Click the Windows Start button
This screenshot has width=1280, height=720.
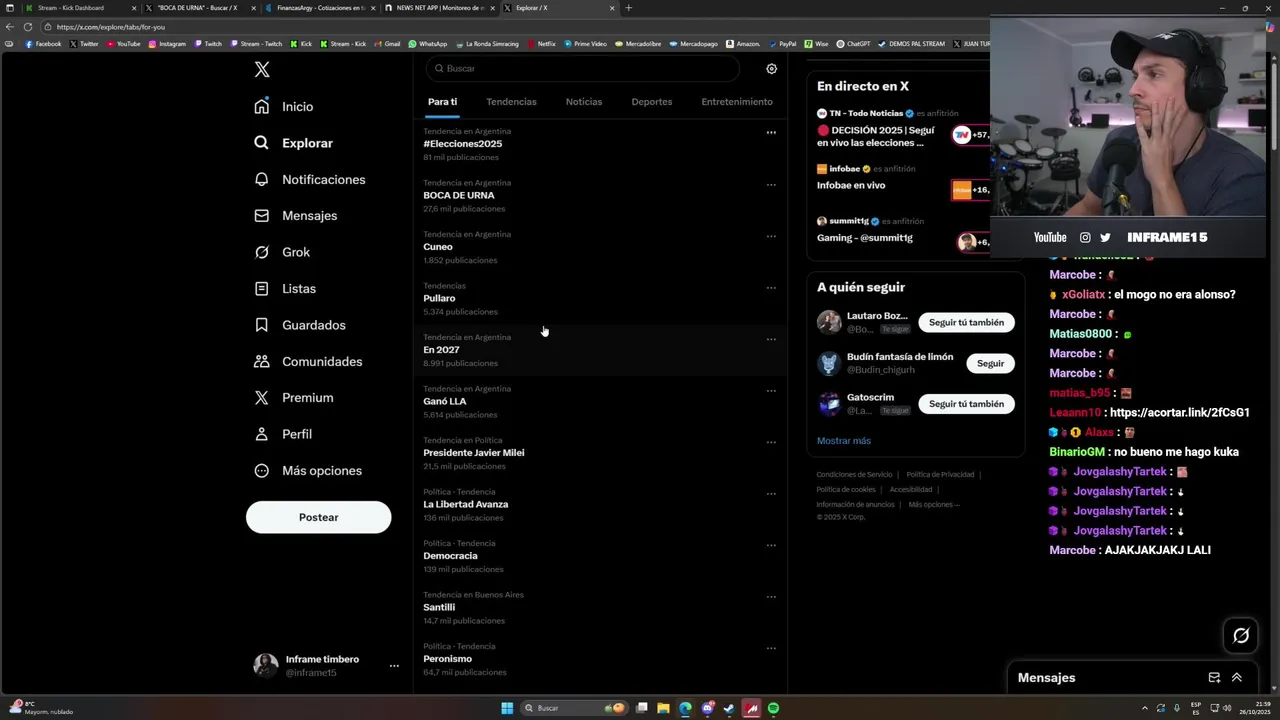tap(507, 708)
